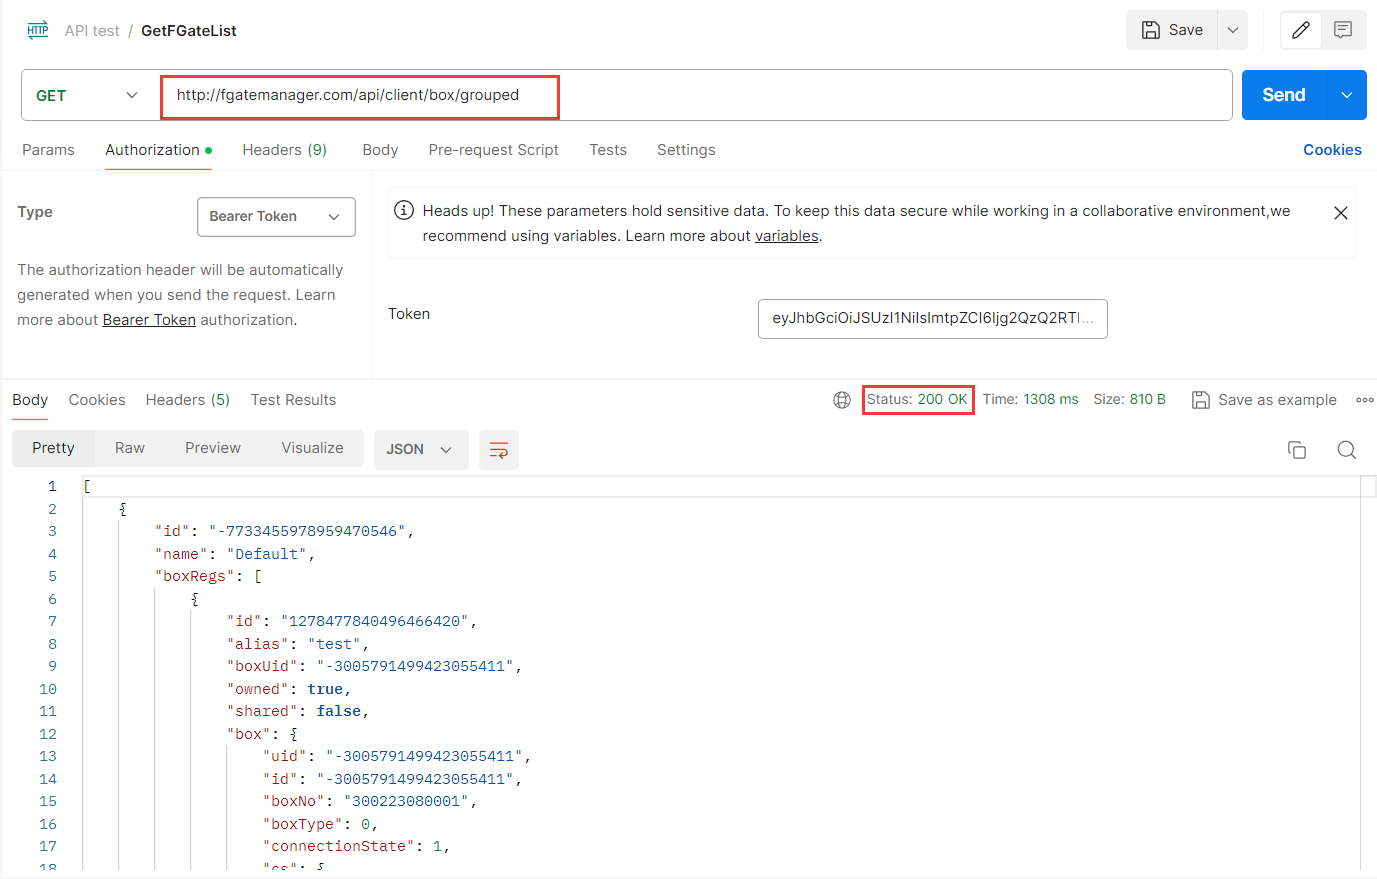Viewport: 1377px width, 879px height.
Task: Switch to the Tests tab
Action: pos(608,150)
